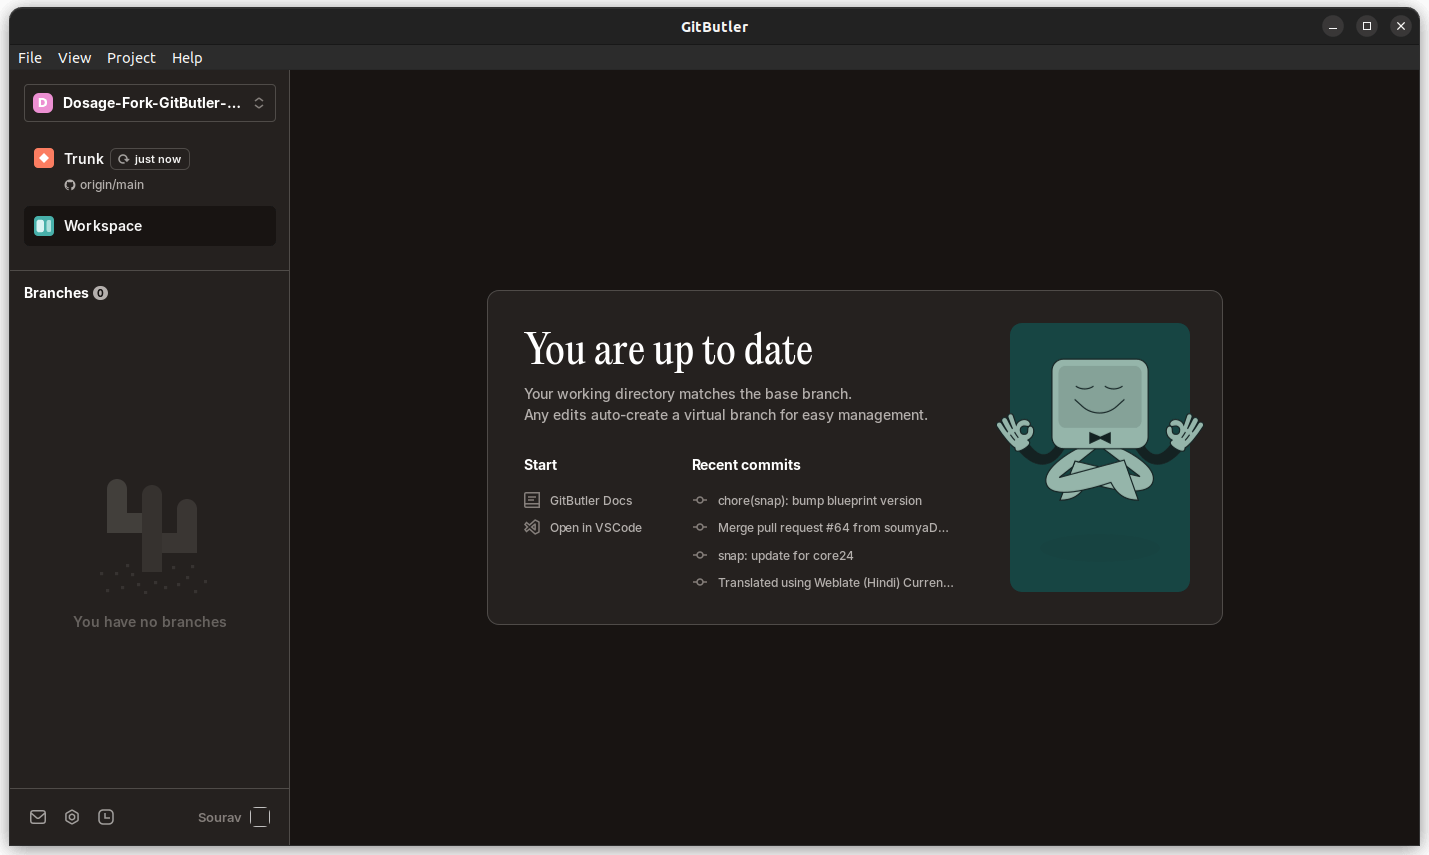Click the Trunk diamond icon

(43, 158)
